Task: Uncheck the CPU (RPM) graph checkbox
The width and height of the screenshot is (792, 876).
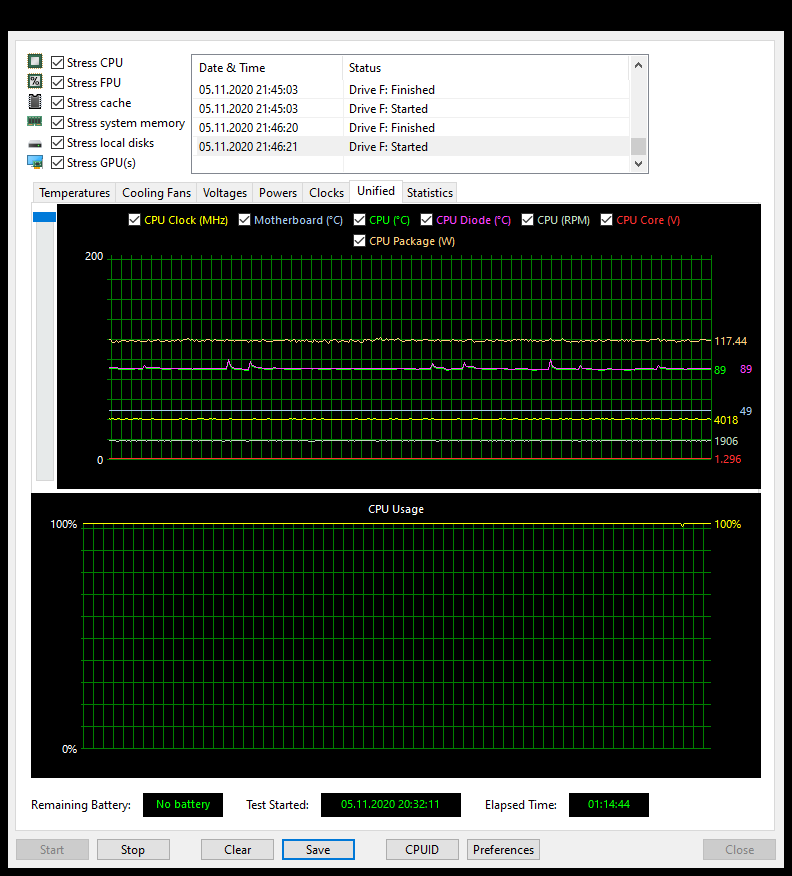Action: coord(527,220)
